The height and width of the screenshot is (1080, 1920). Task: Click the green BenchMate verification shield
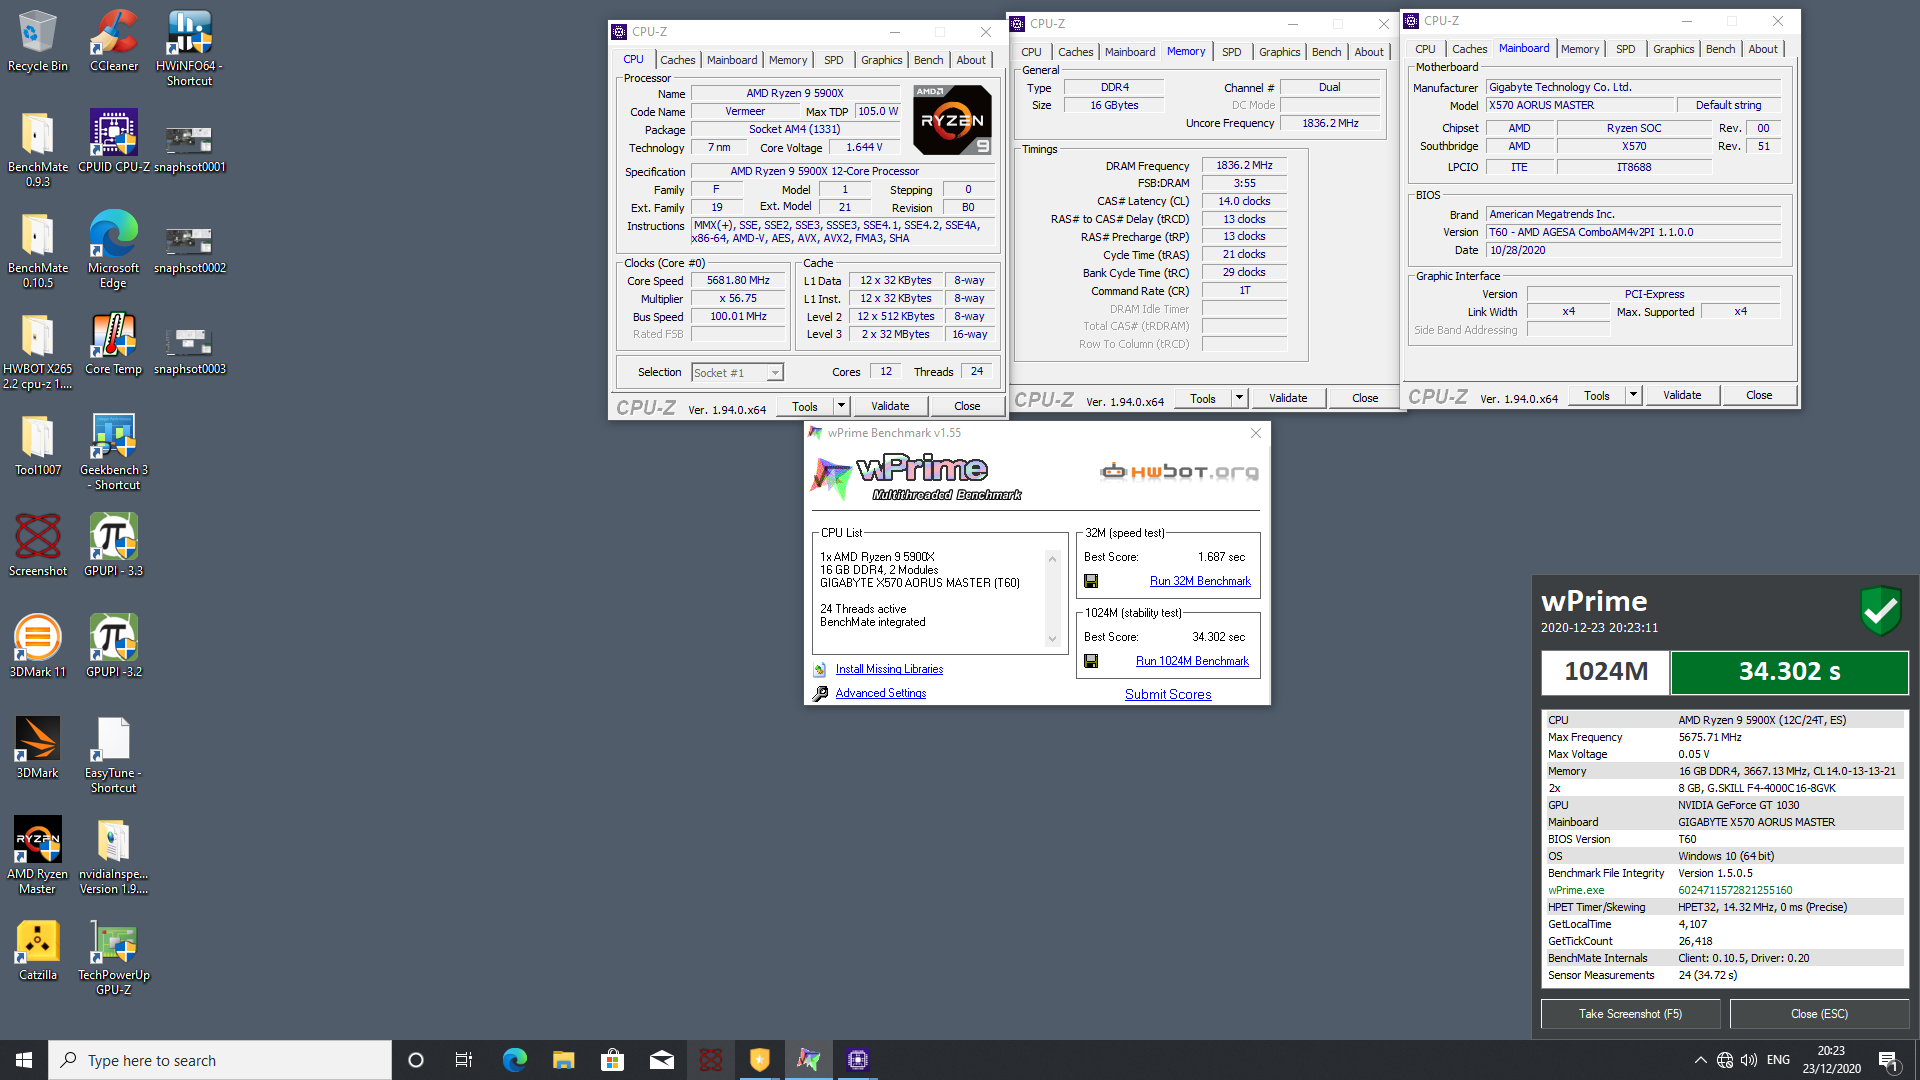(x=1880, y=610)
